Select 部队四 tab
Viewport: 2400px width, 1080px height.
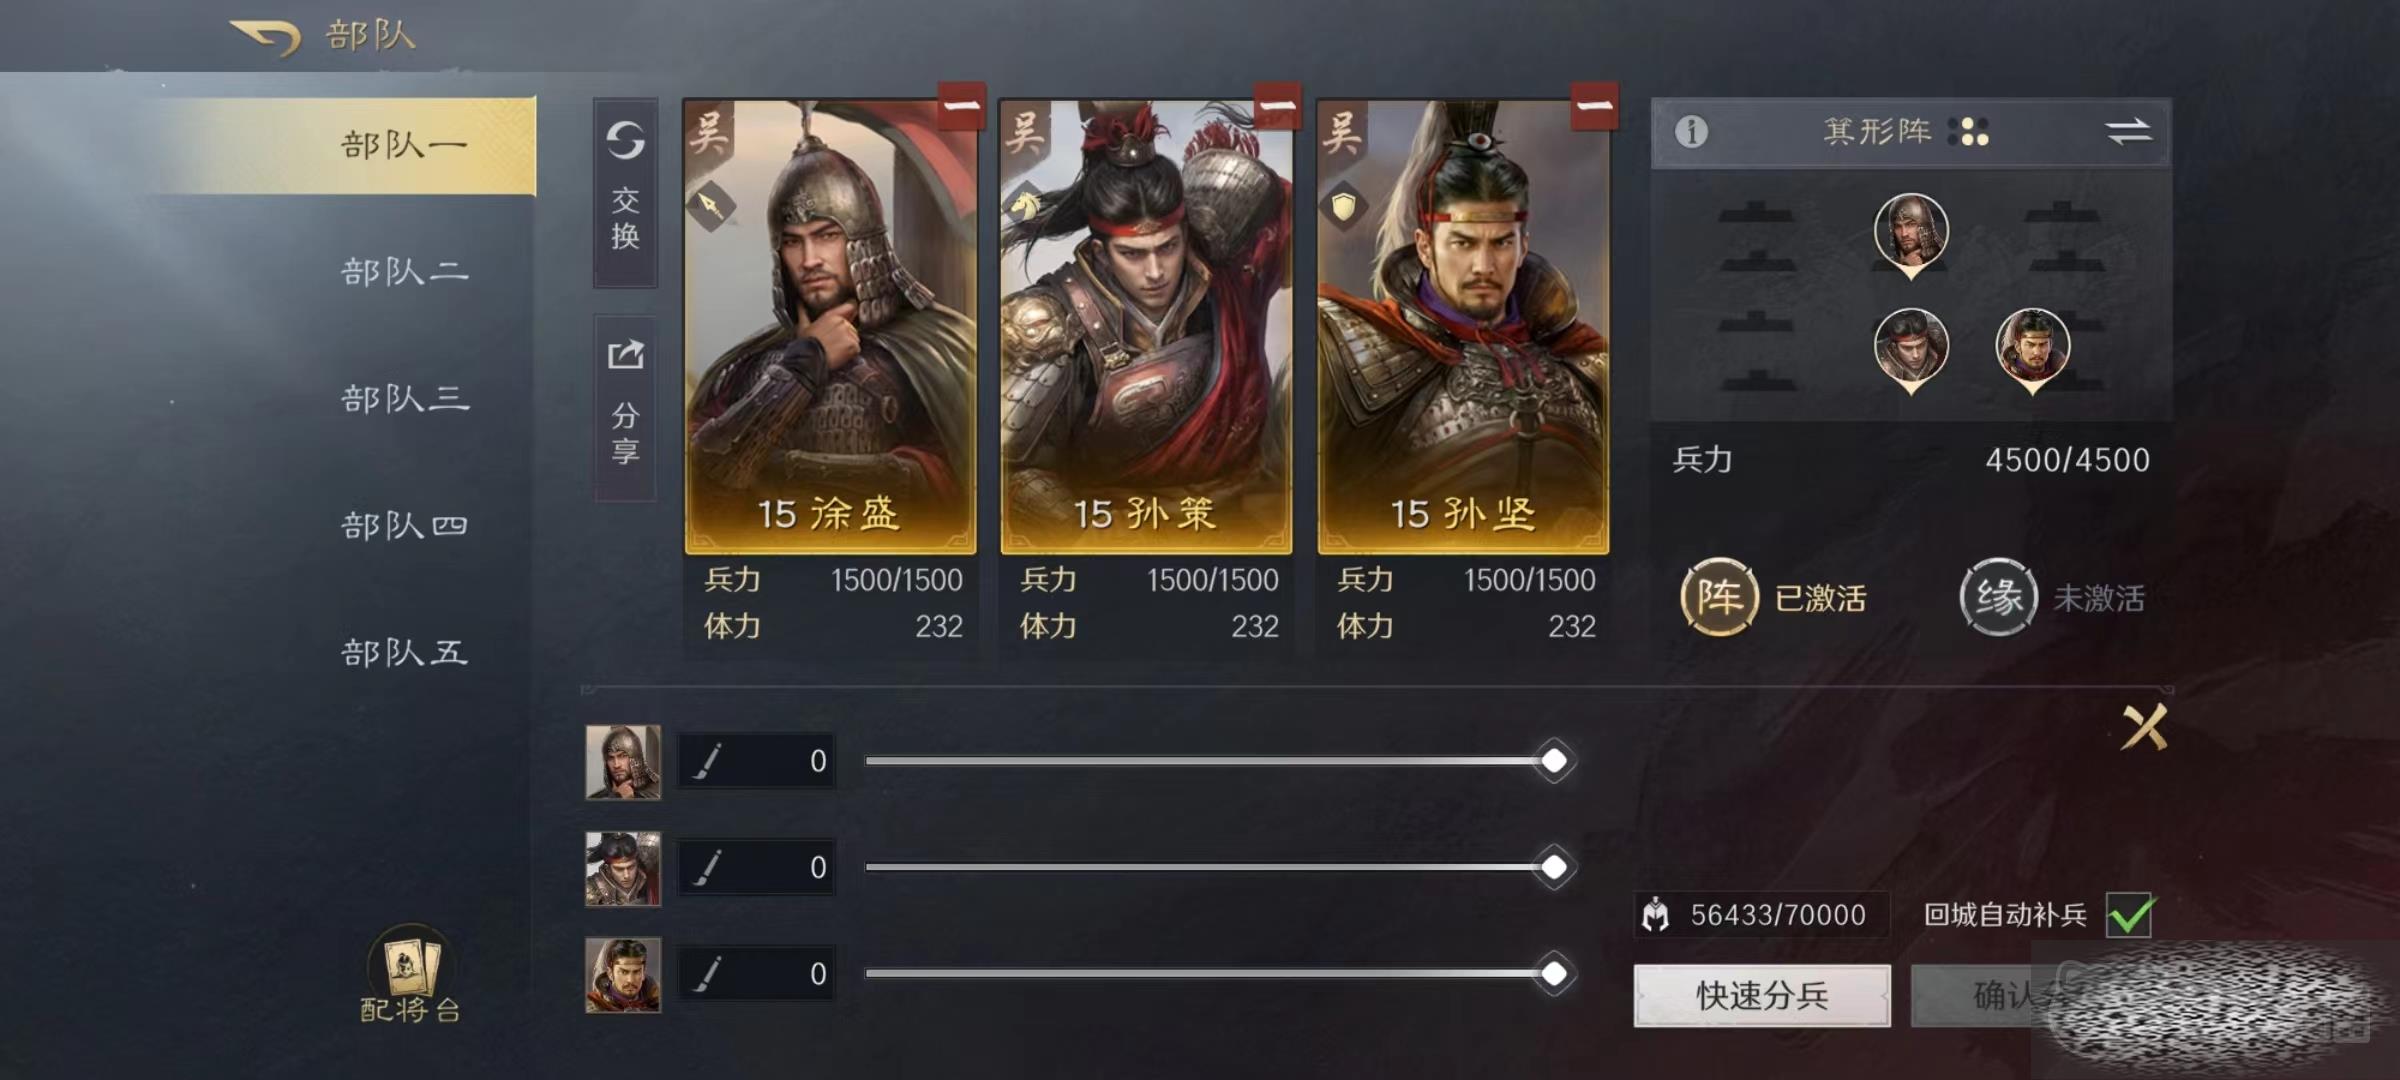click(x=404, y=526)
